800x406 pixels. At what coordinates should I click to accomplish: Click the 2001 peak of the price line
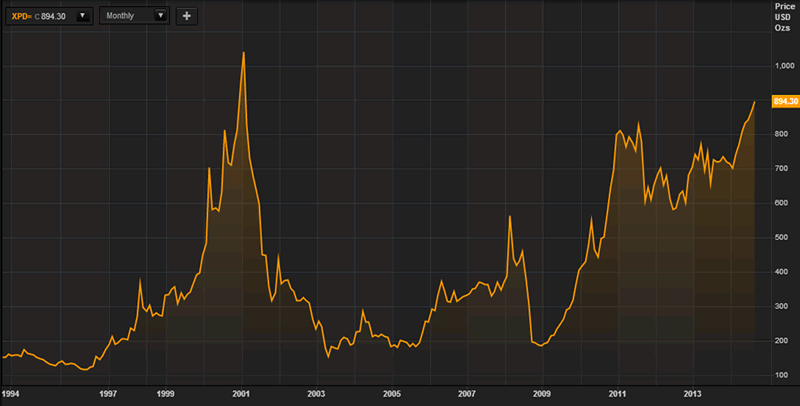pos(243,52)
